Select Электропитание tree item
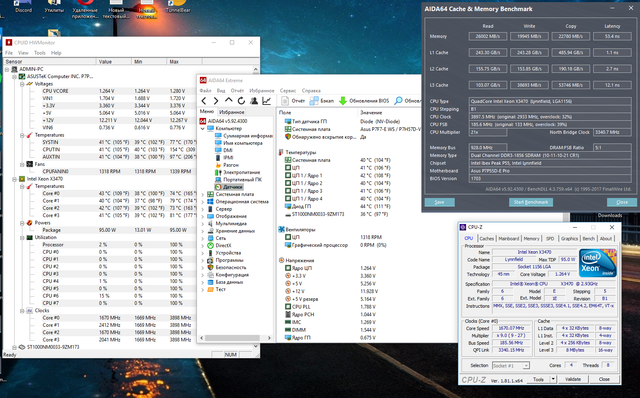Image resolution: width=640 pixels, height=398 pixels. [x=237, y=172]
